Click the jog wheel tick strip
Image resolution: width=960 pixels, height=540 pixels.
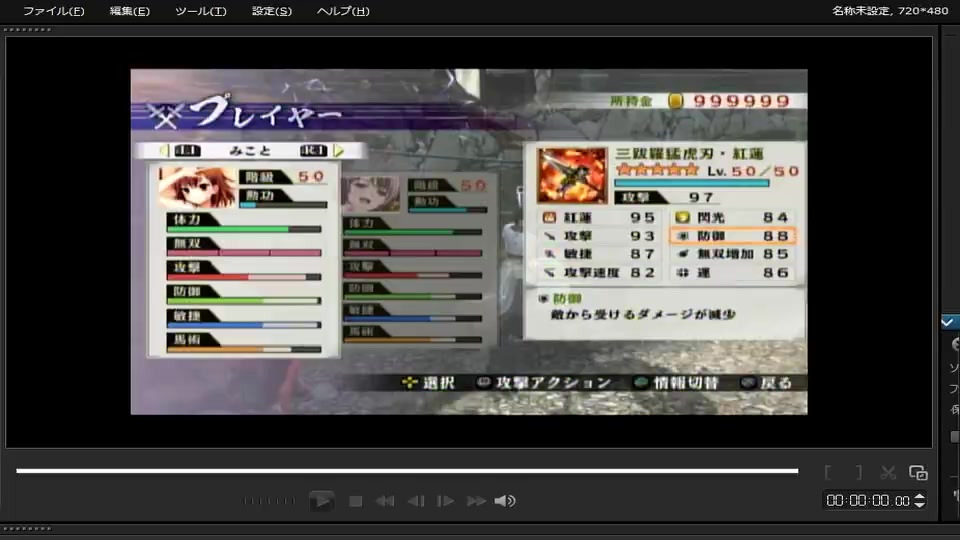269,501
